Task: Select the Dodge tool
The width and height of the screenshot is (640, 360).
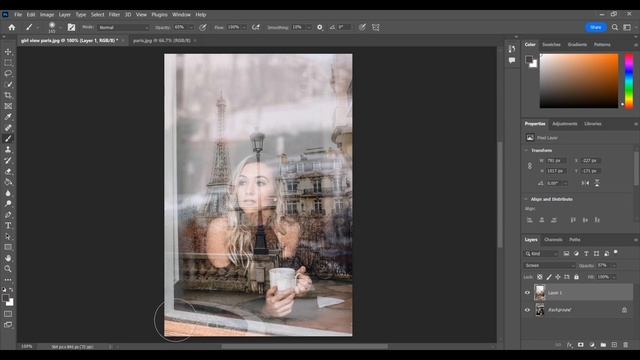Action: (8, 204)
